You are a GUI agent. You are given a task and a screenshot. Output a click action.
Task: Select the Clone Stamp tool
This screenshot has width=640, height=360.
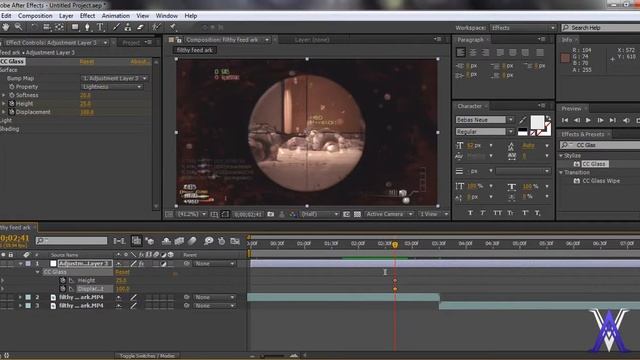click(128, 27)
